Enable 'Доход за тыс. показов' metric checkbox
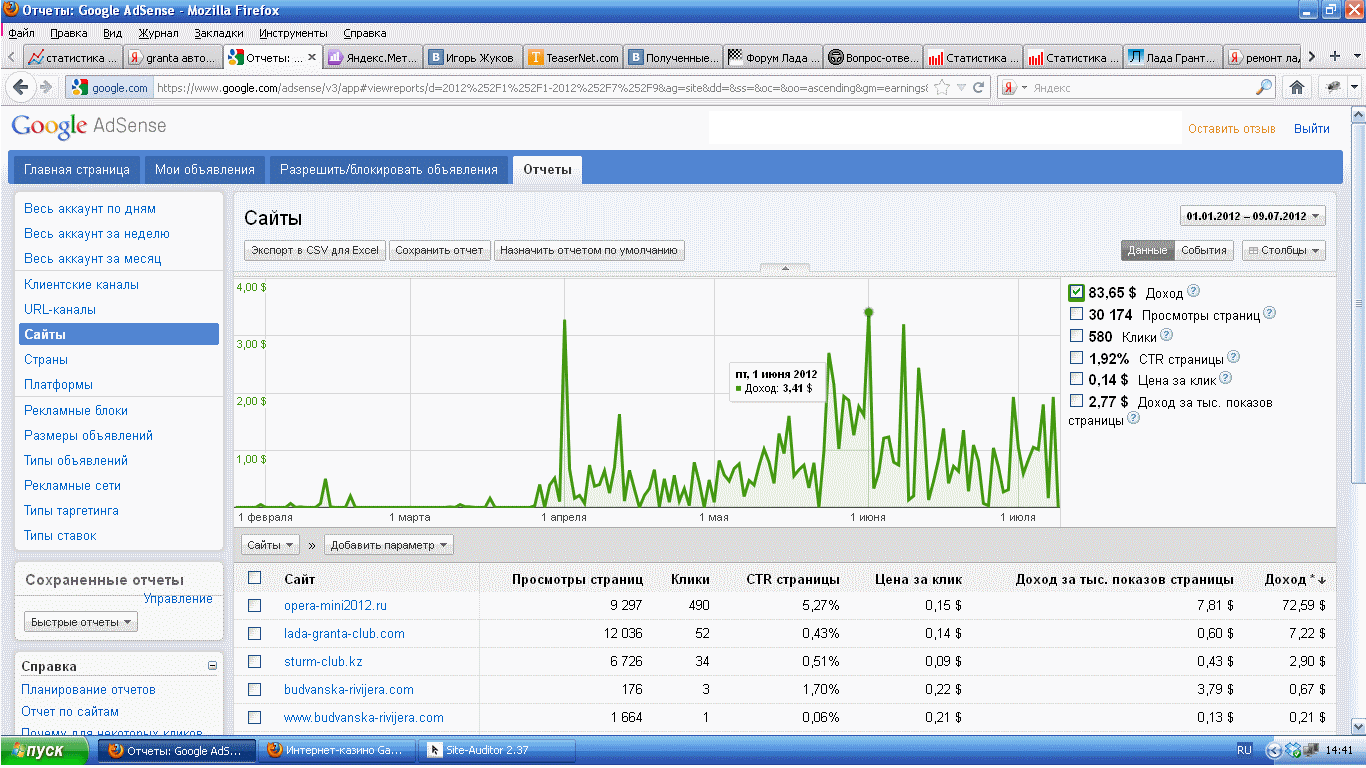The image size is (1366, 768). click(1076, 401)
